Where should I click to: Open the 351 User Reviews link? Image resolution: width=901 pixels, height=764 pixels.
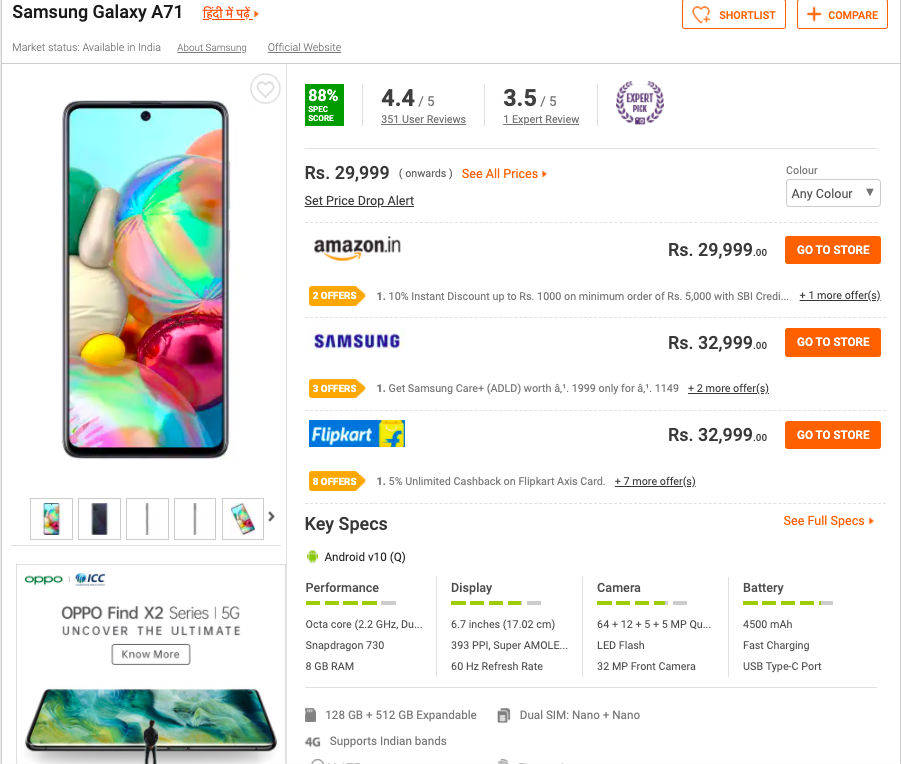coord(423,120)
